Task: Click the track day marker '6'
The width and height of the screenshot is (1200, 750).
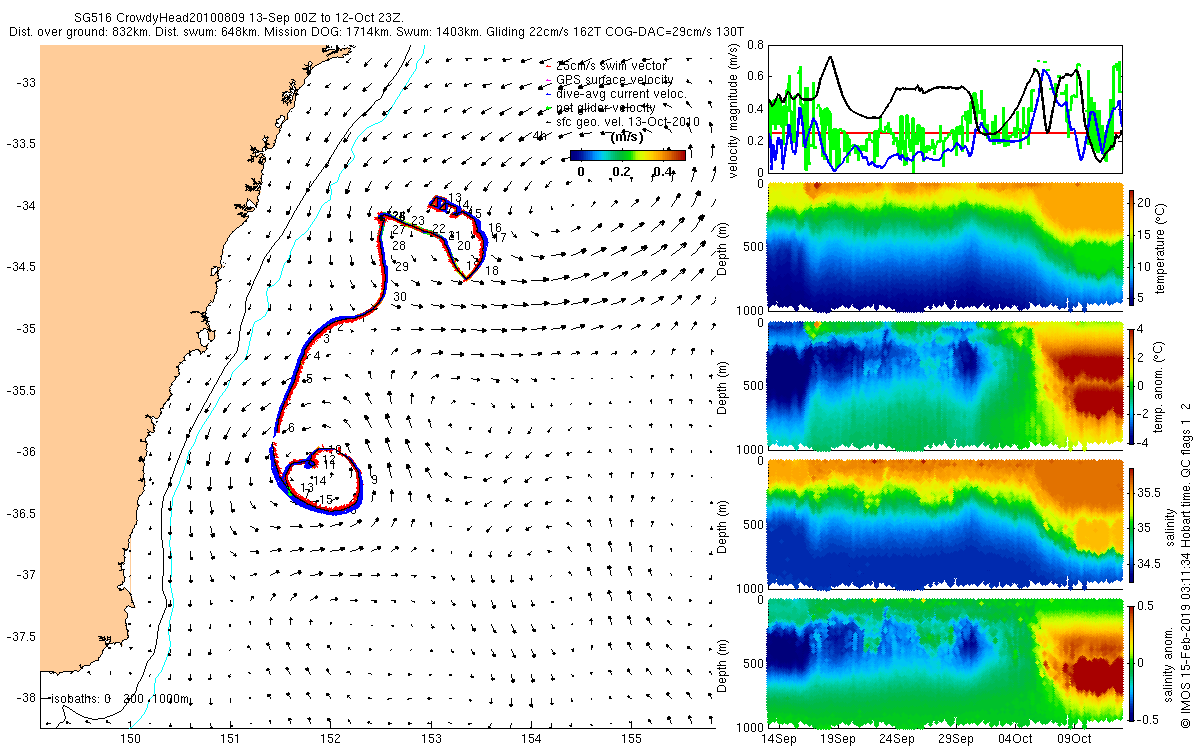Action: click(291, 429)
